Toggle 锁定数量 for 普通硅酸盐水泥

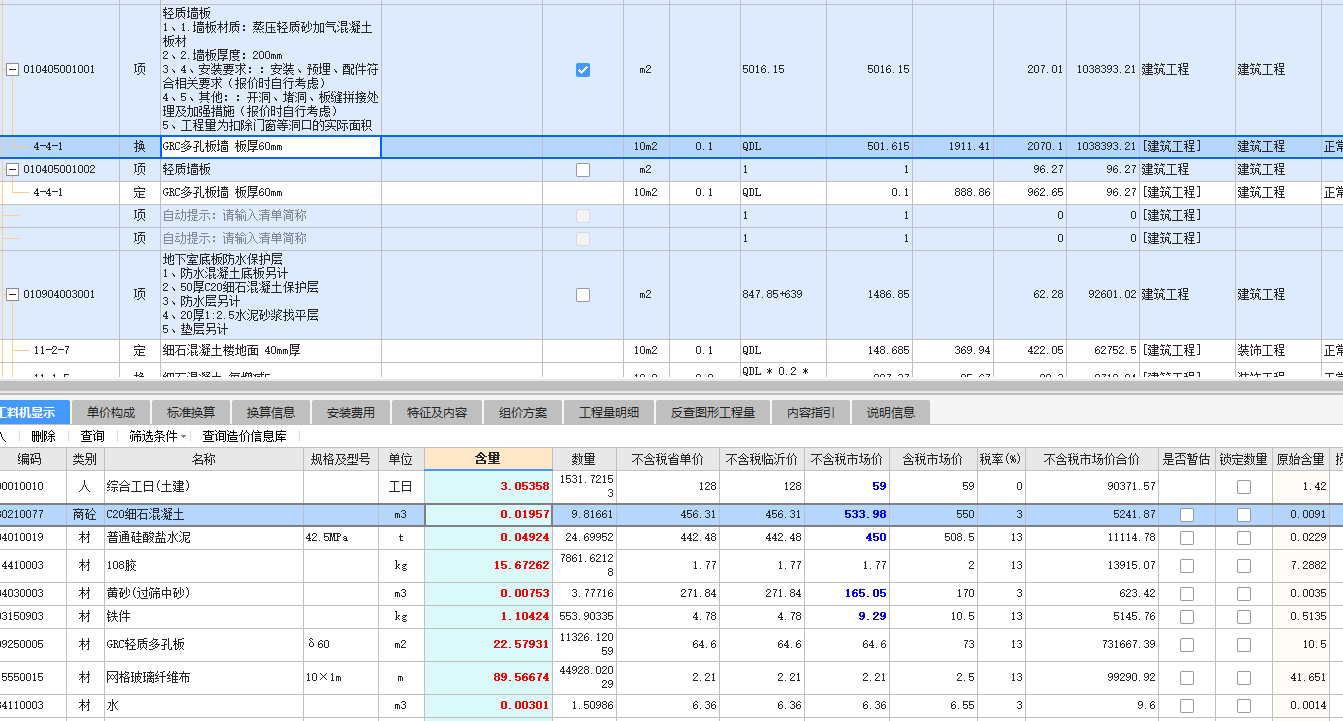tap(1243, 538)
